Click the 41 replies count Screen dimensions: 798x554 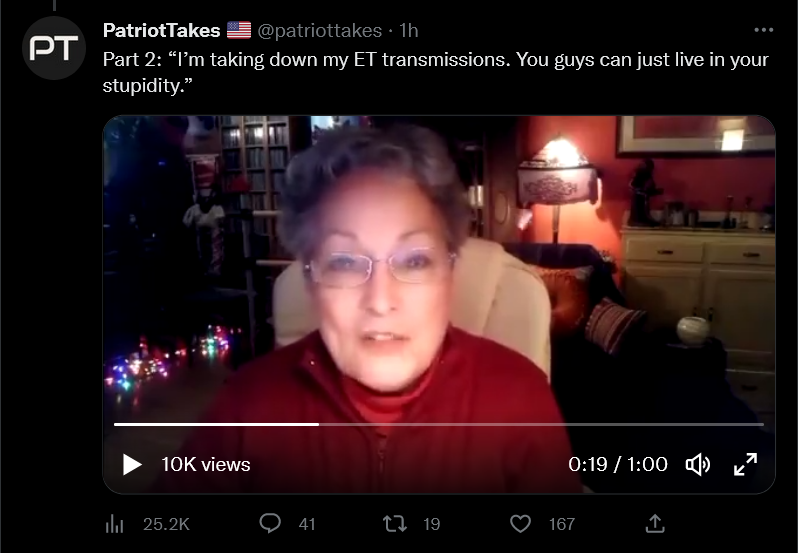[307, 524]
